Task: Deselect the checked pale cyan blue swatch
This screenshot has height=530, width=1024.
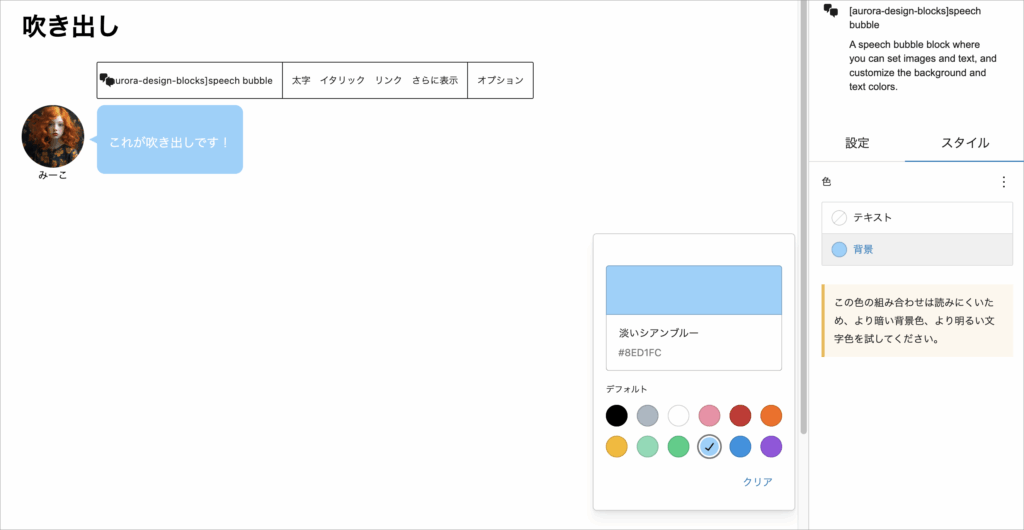Action: tap(709, 446)
